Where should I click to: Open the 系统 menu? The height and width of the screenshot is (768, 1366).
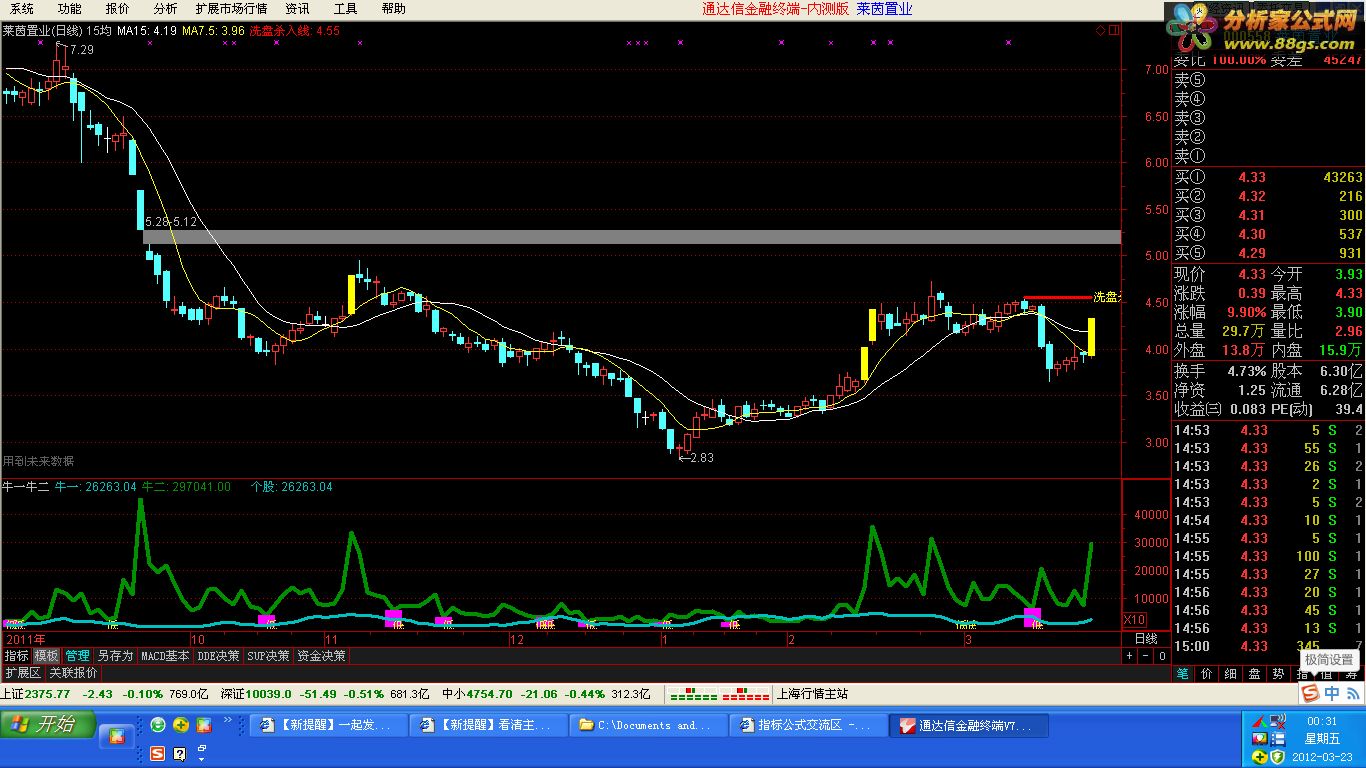(x=22, y=9)
